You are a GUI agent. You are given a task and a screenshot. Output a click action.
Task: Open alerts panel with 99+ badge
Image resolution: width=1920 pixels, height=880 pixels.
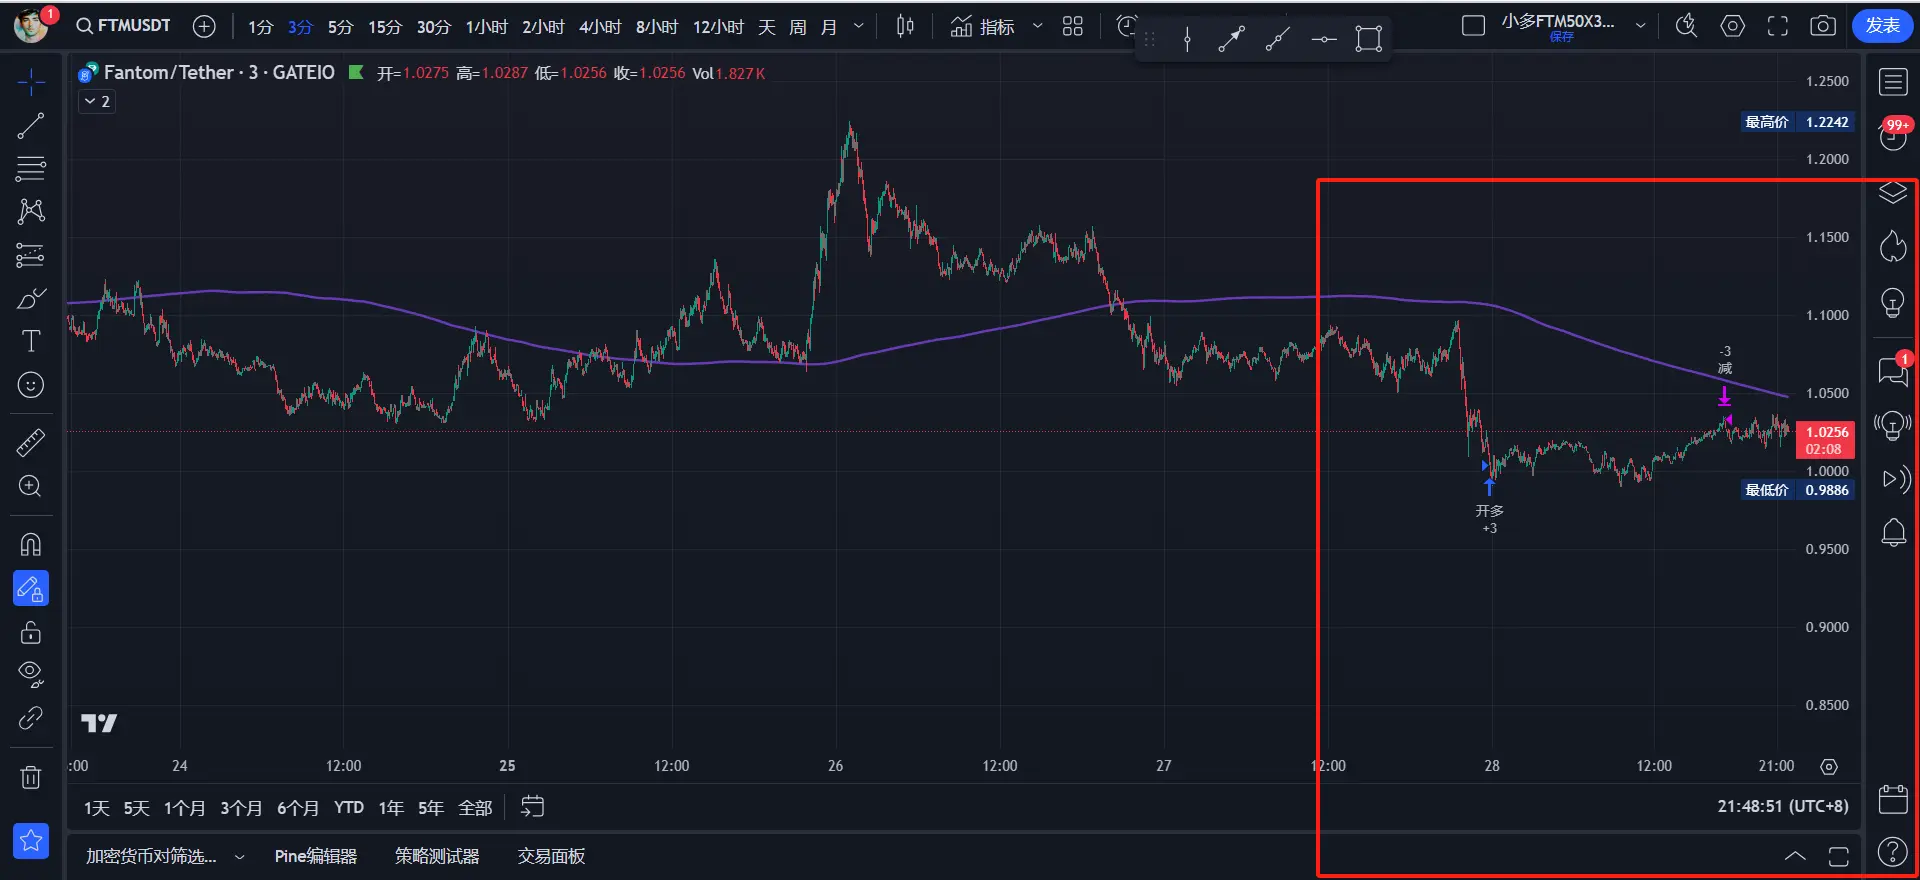pyautogui.click(x=1893, y=136)
